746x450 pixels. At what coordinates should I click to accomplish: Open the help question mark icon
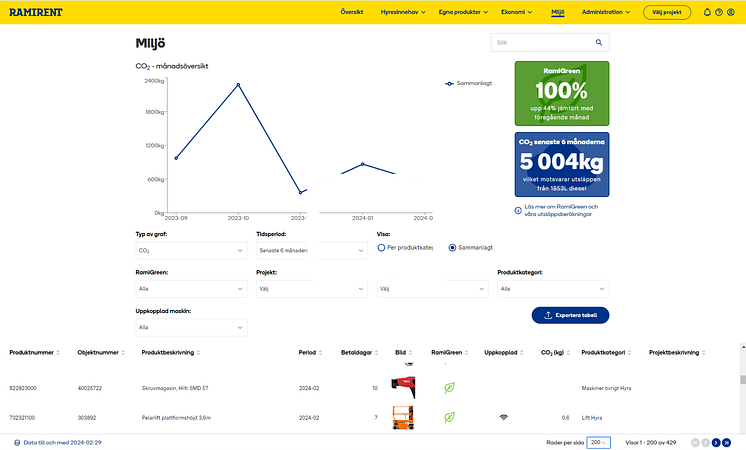click(x=719, y=12)
